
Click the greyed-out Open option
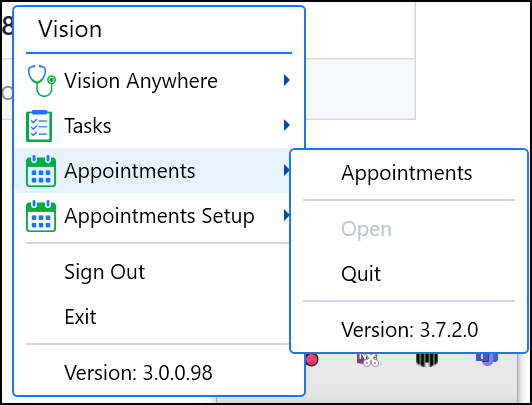pyautogui.click(x=366, y=230)
